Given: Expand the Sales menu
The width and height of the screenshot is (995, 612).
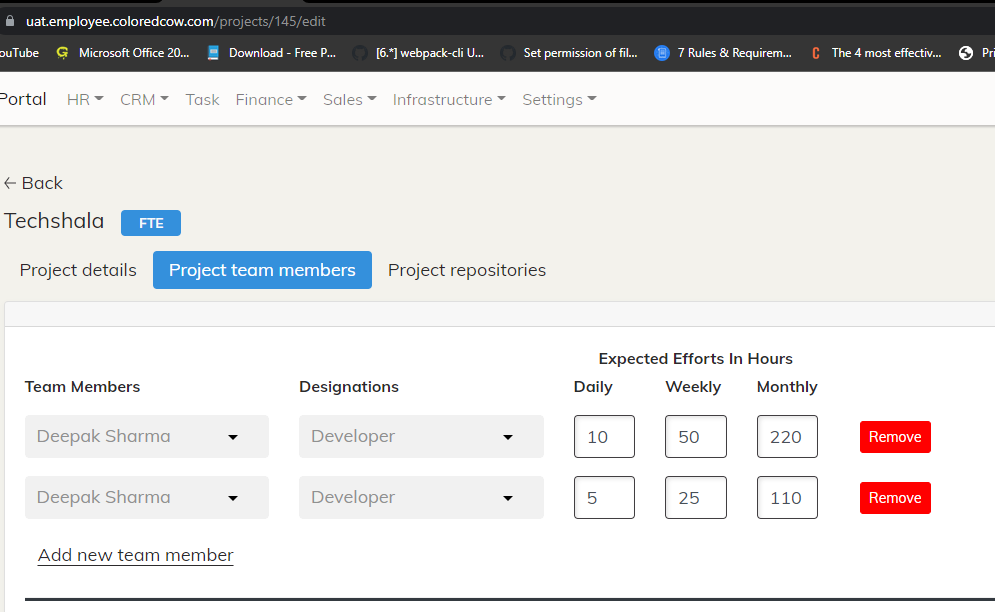Looking at the screenshot, I should point(350,100).
